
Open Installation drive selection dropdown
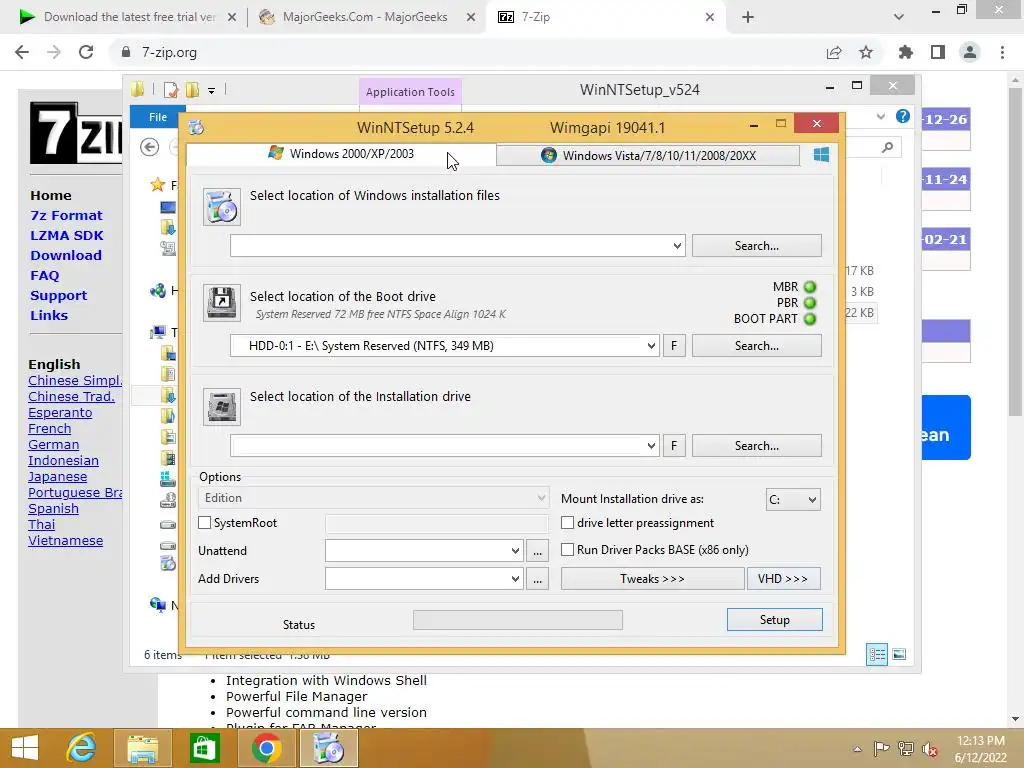[x=651, y=445]
